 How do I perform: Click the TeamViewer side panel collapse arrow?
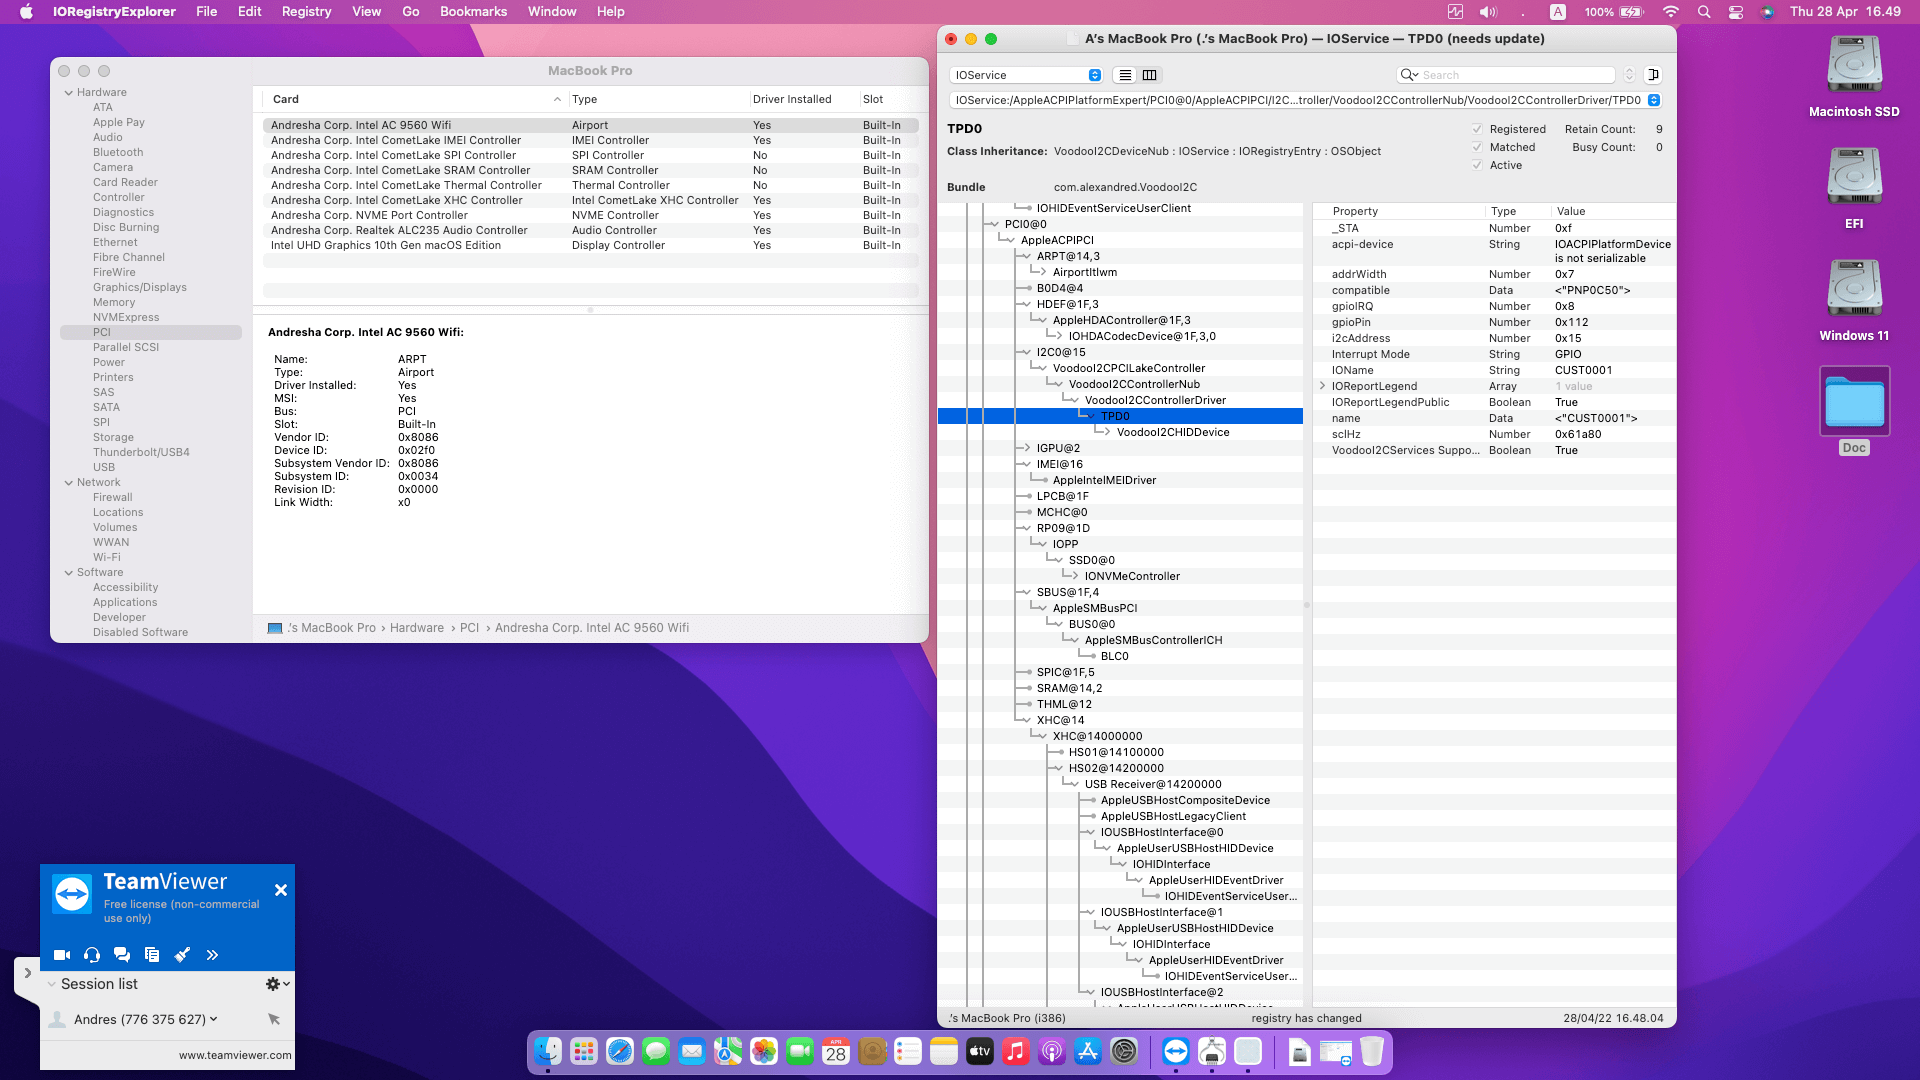click(x=27, y=972)
